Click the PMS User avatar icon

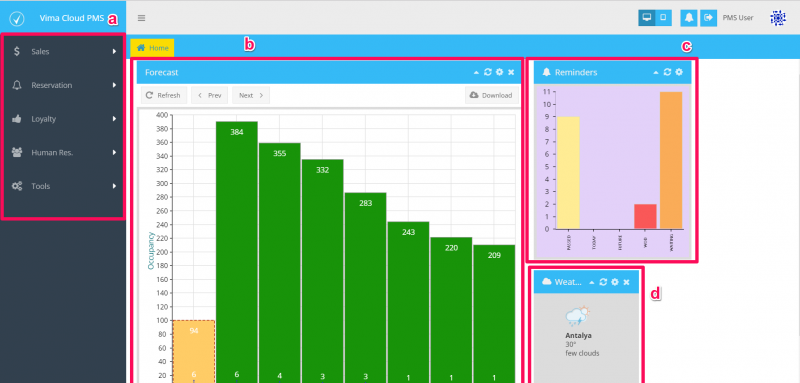[x=778, y=18]
